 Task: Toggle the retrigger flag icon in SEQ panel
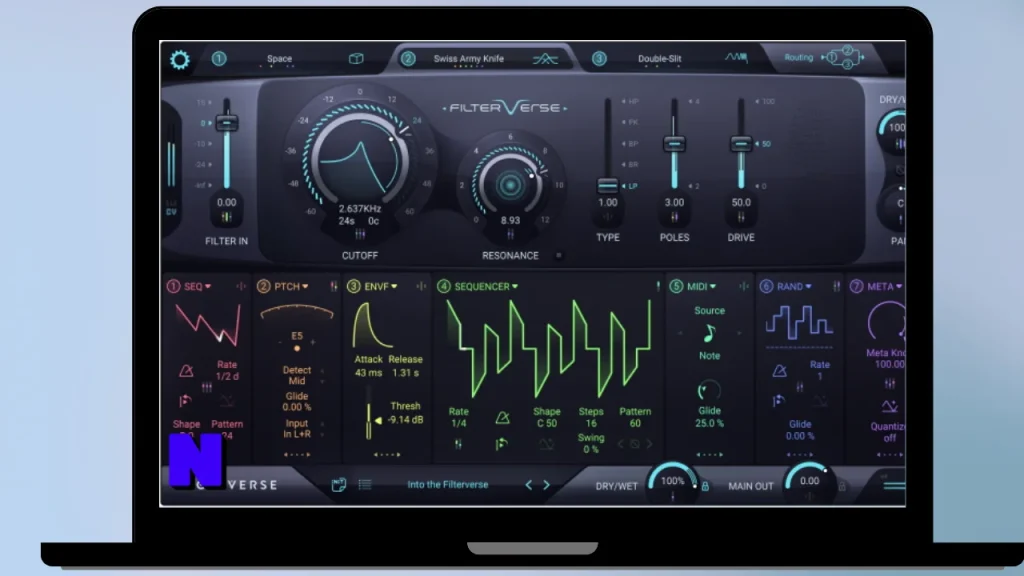(x=185, y=400)
